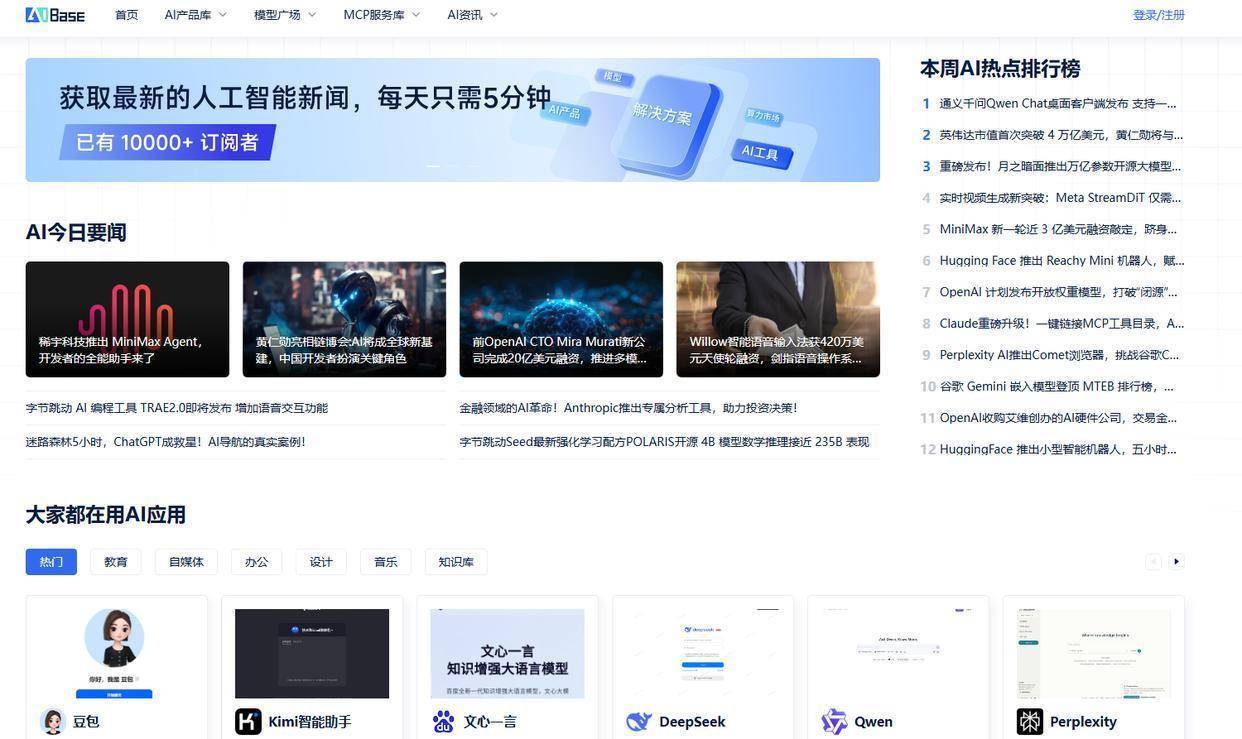The image size is (1242, 739).
Task: Open rank 4 Meta StreamDiT article
Action: point(1060,198)
